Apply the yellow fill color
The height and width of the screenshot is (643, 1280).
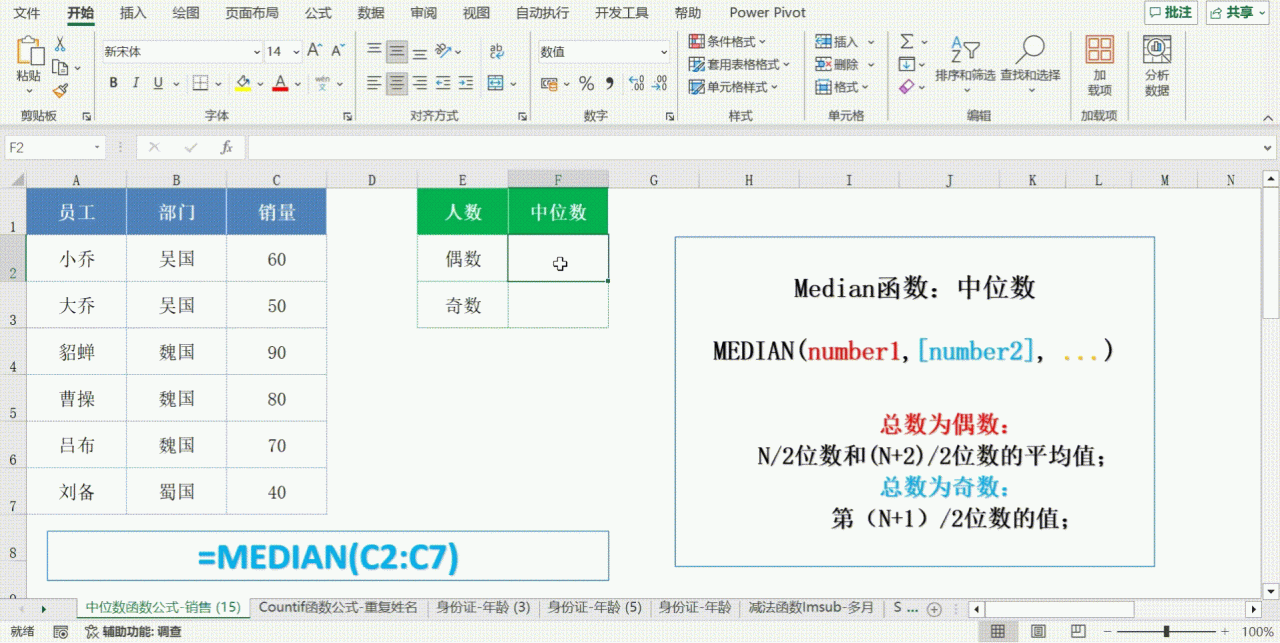coord(243,83)
